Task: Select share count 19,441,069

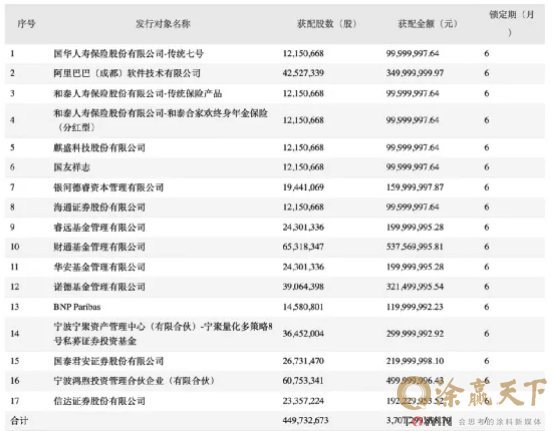Action: (x=303, y=187)
